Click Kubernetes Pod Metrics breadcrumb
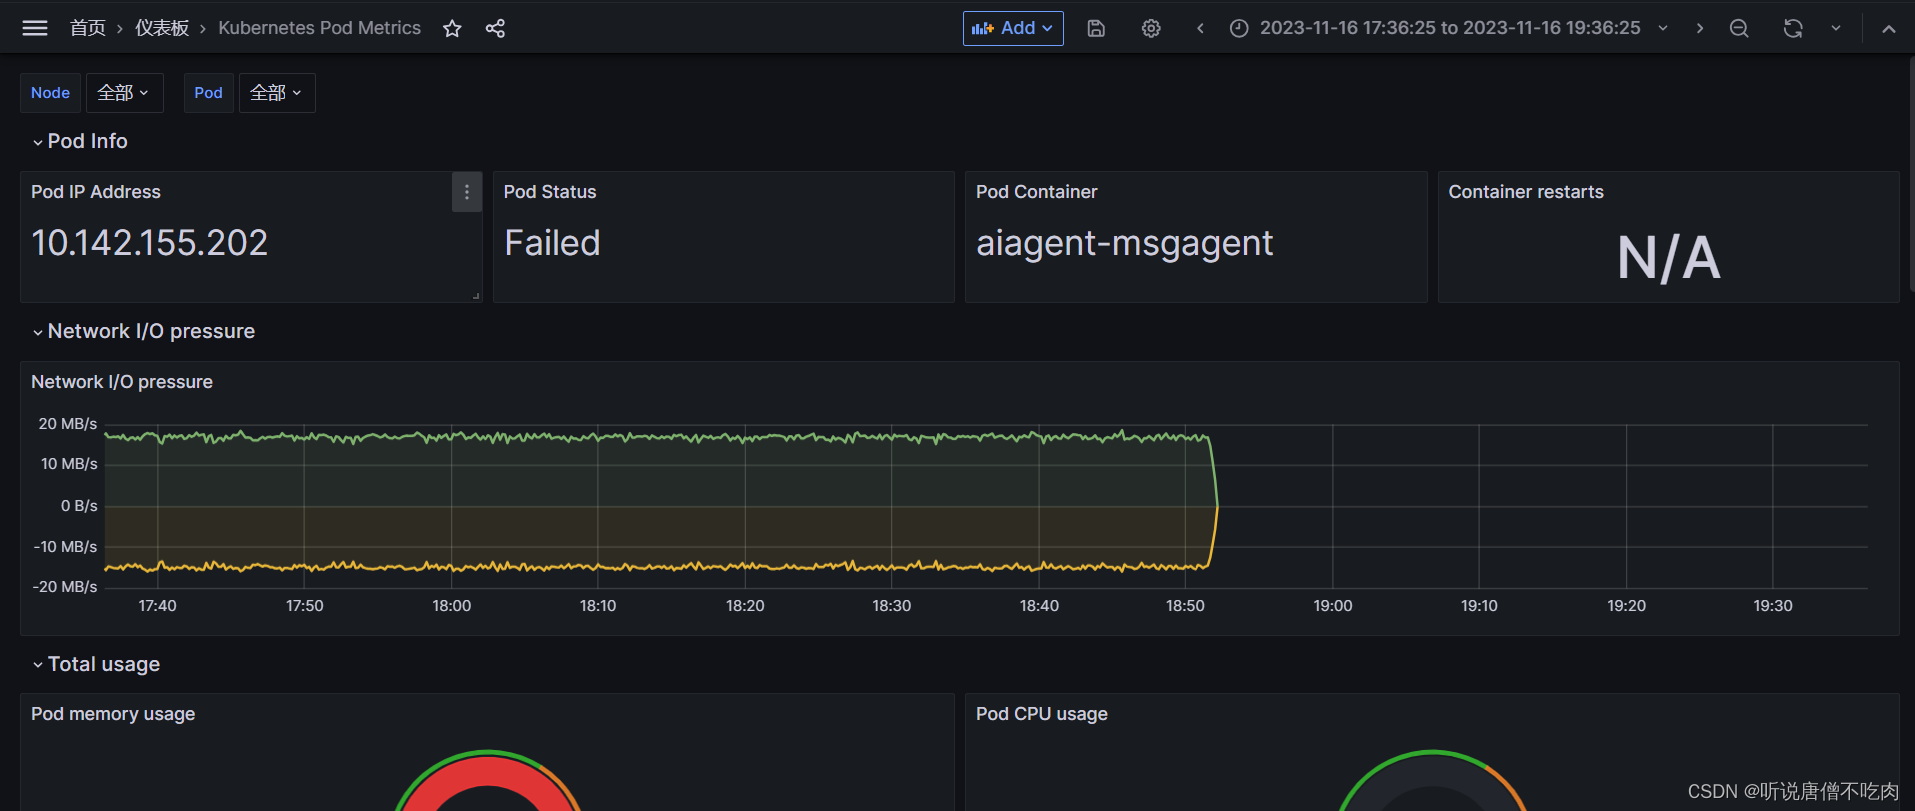 point(319,28)
